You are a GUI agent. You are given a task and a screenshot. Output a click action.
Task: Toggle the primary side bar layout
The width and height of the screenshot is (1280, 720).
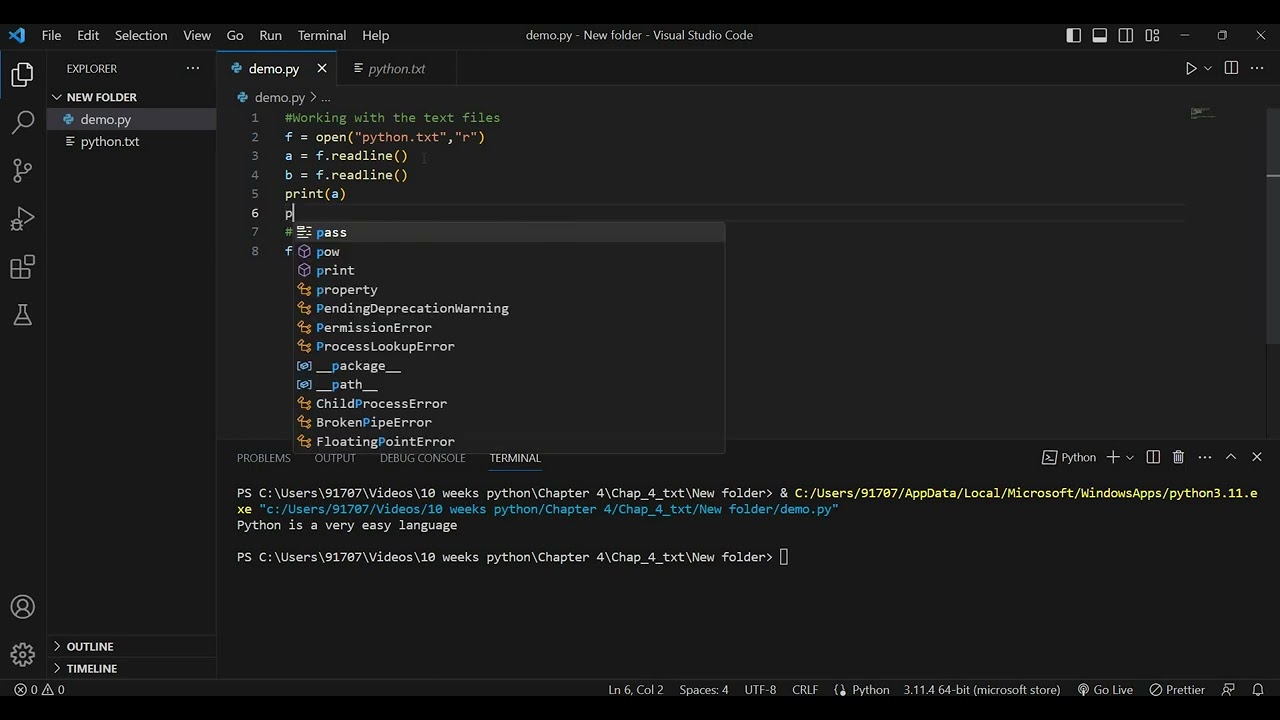(1073, 35)
